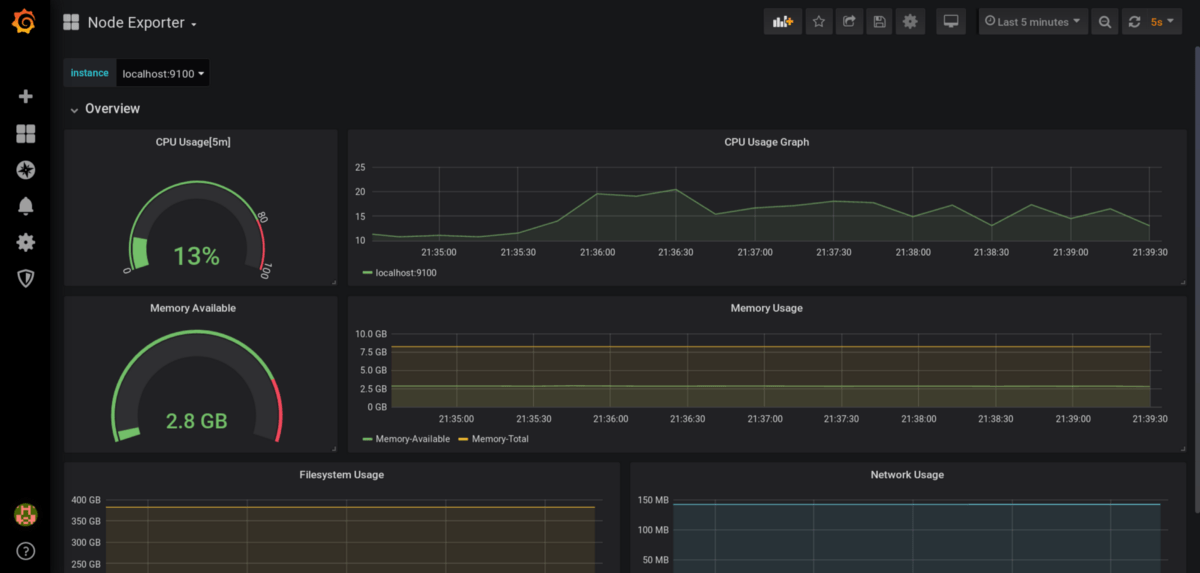Open the Create plus menu in sidebar
The width and height of the screenshot is (1200, 573).
[x=26, y=97]
